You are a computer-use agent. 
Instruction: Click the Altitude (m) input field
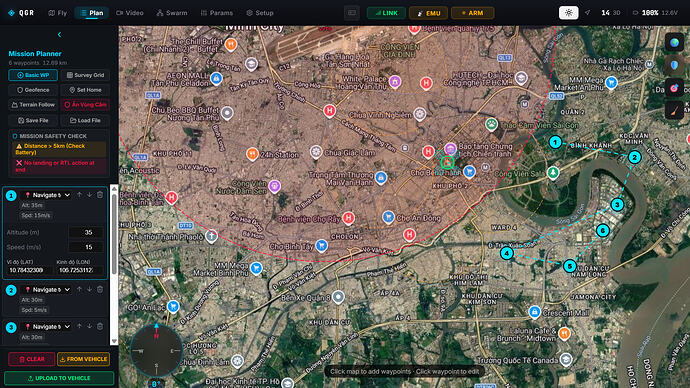point(86,232)
